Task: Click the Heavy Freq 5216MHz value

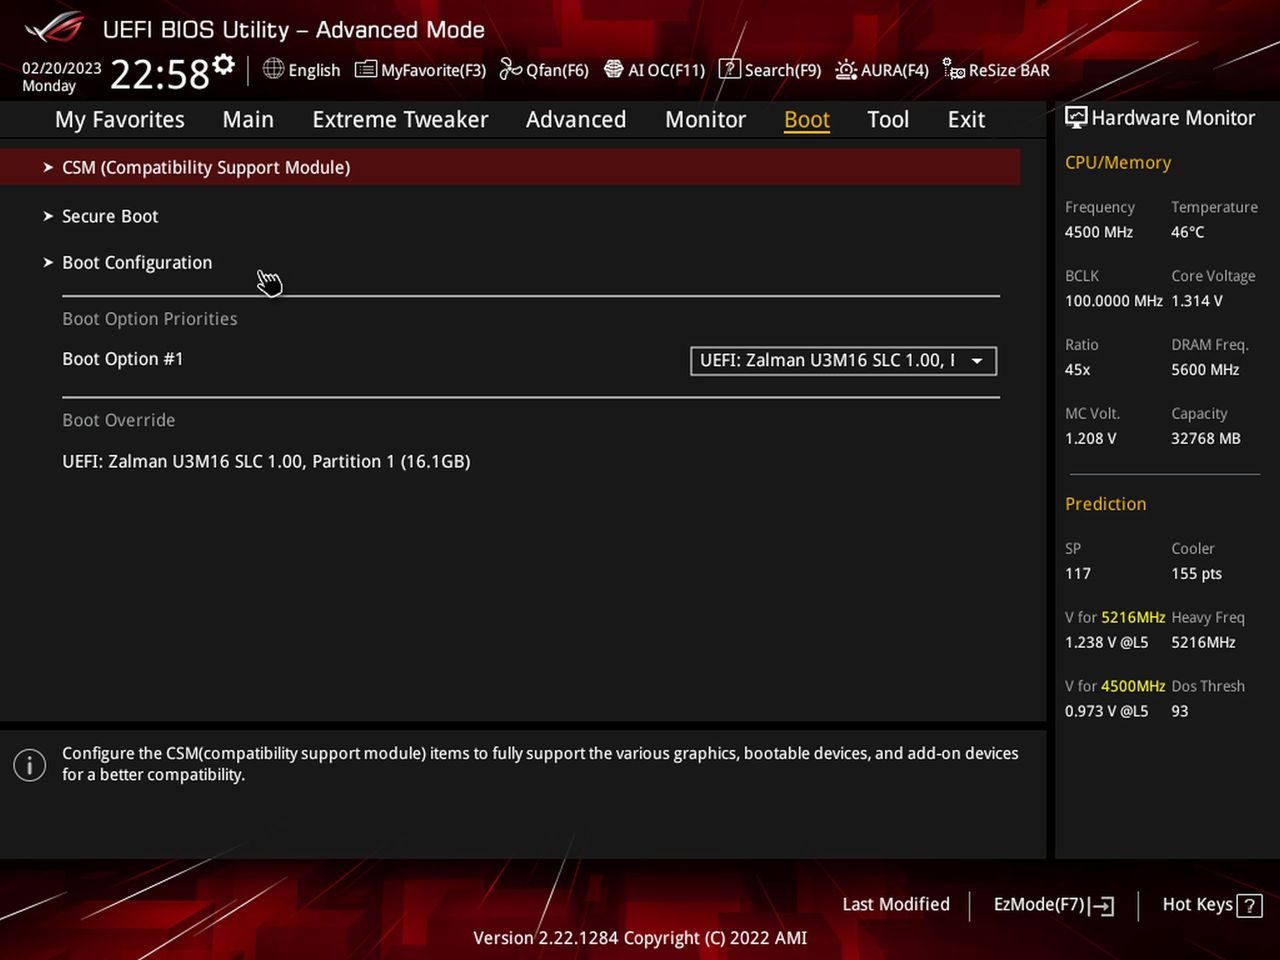Action: (x=1204, y=643)
